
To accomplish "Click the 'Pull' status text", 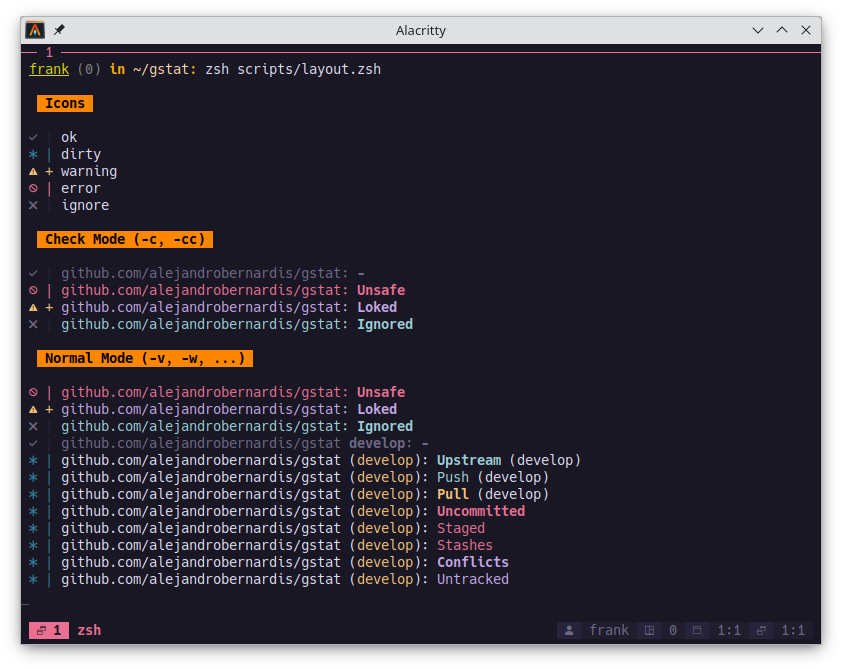I will click(x=453, y=494).
